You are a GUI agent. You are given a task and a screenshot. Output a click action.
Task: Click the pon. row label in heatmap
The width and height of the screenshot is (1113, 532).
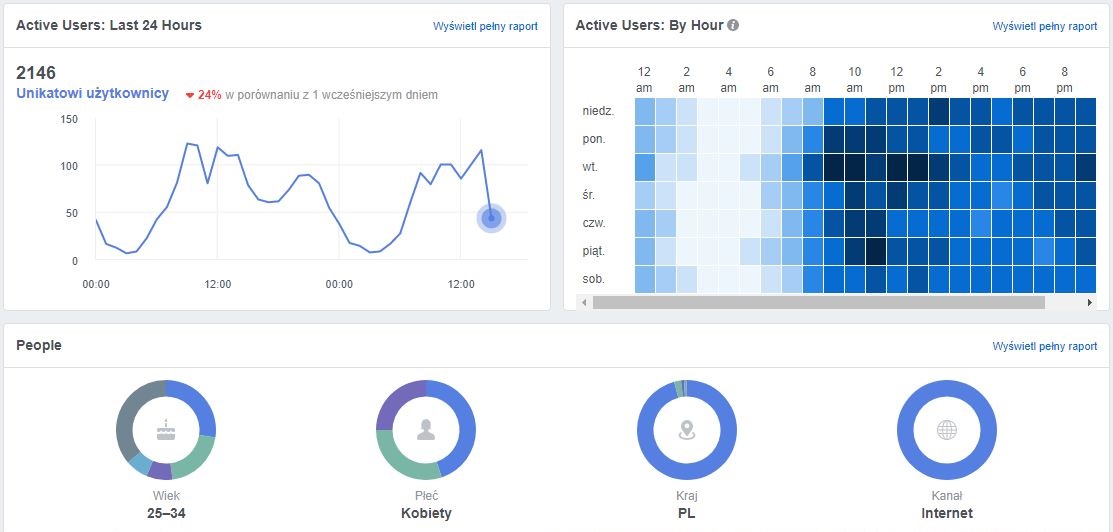click(594, 139)
